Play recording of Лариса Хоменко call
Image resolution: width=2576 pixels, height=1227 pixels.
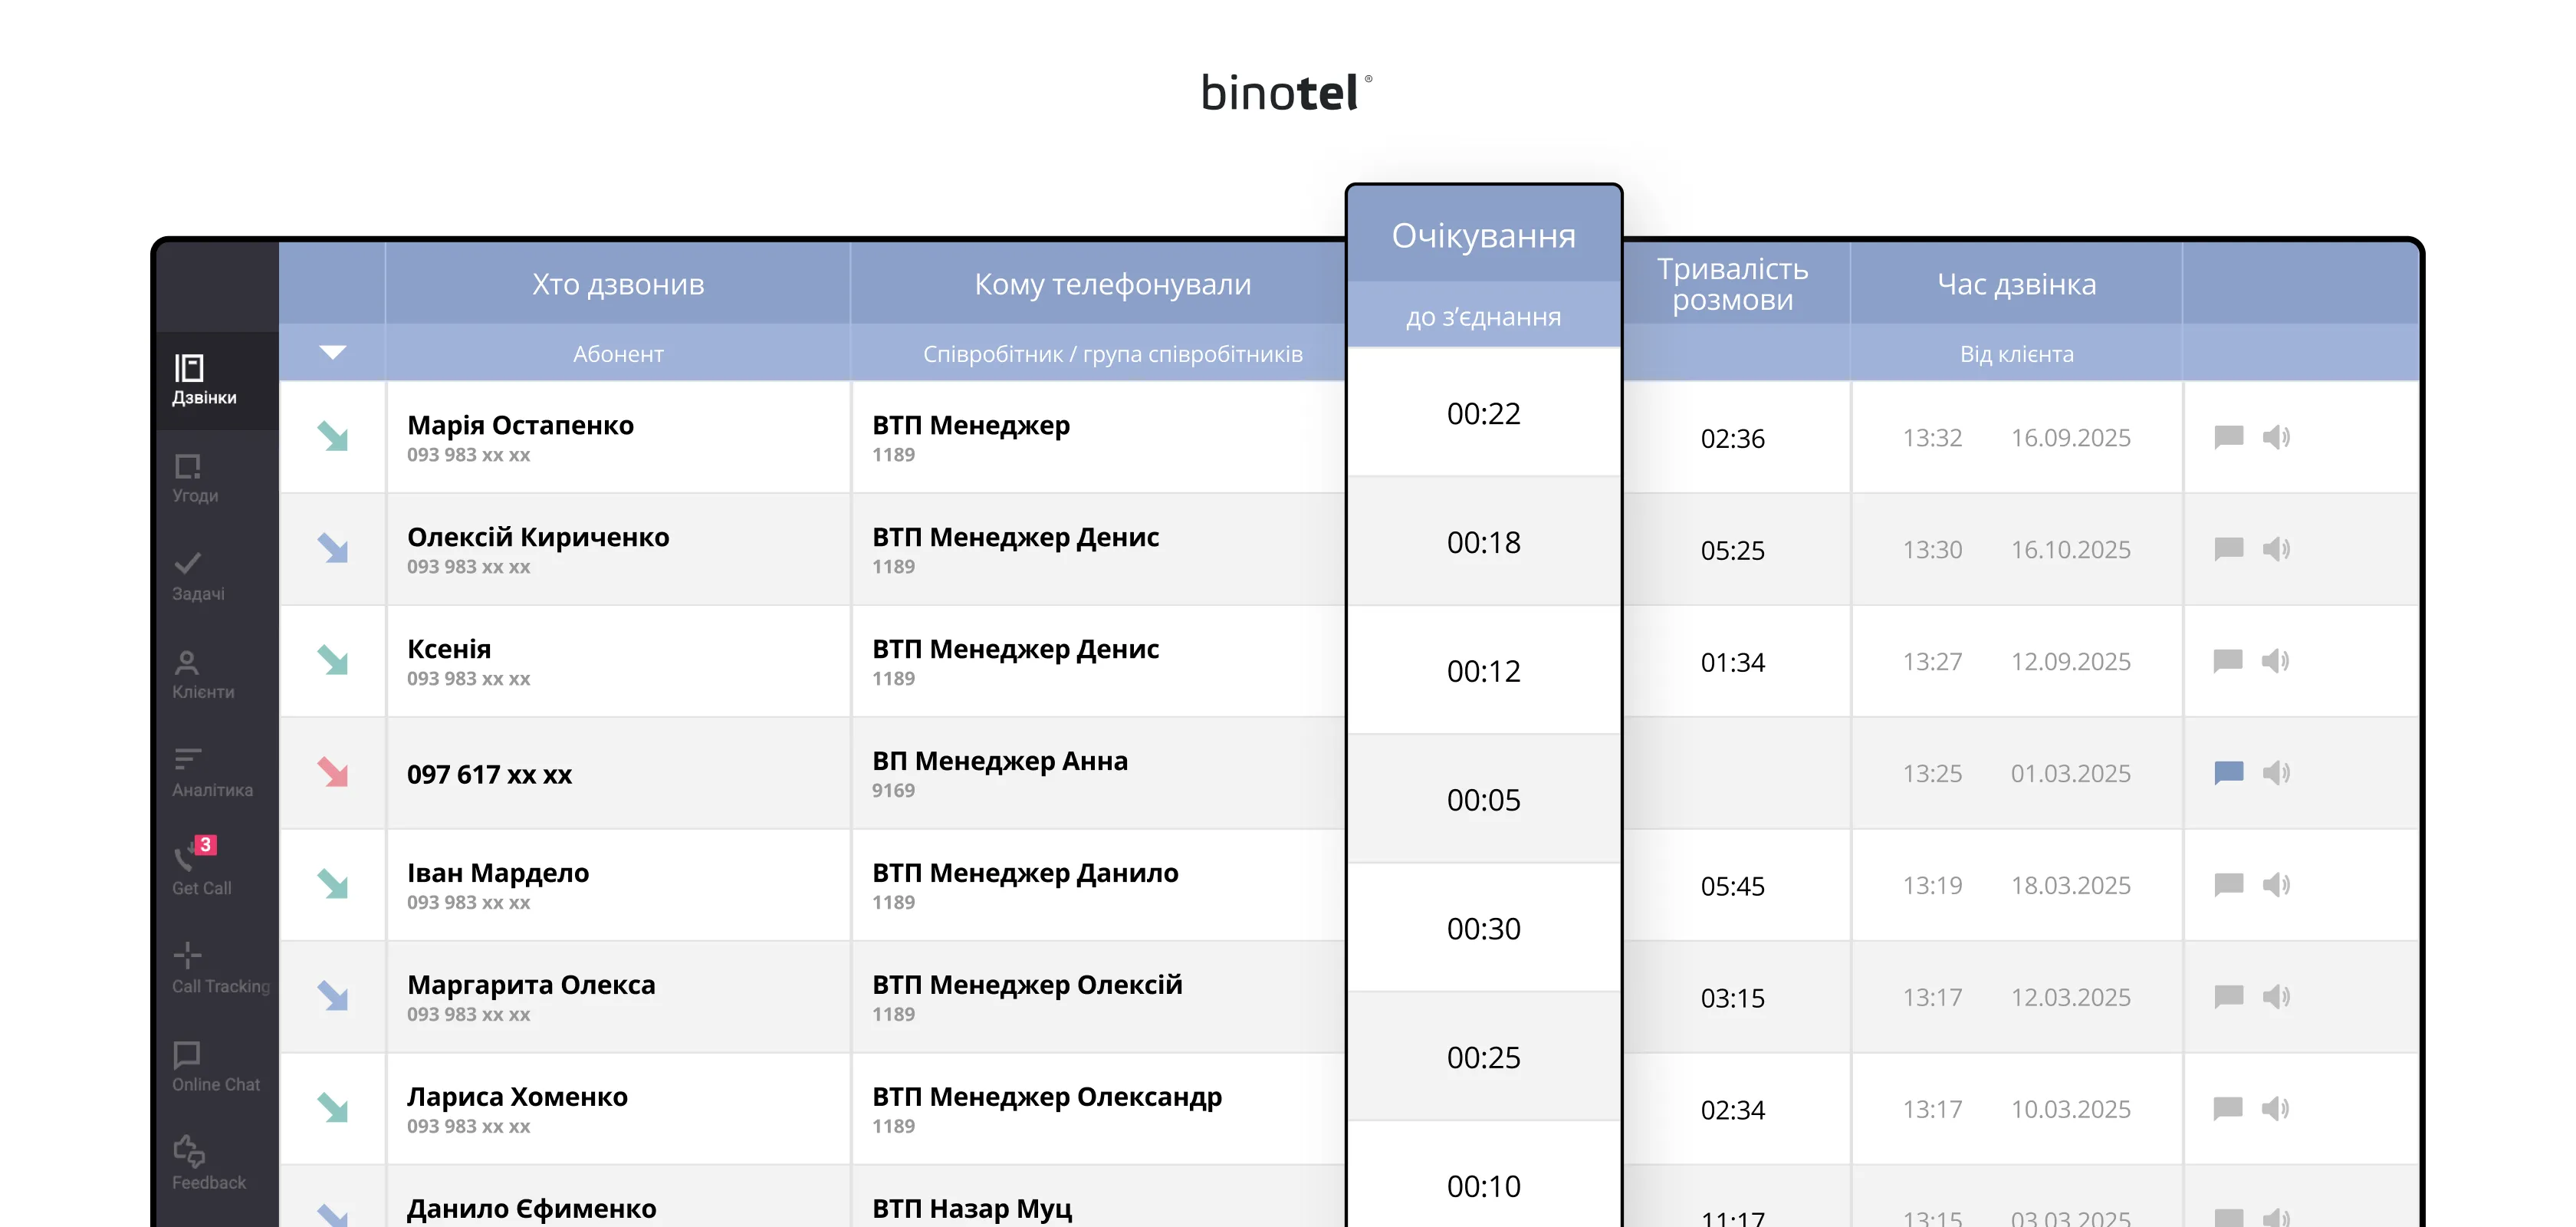(2276, 1109)
